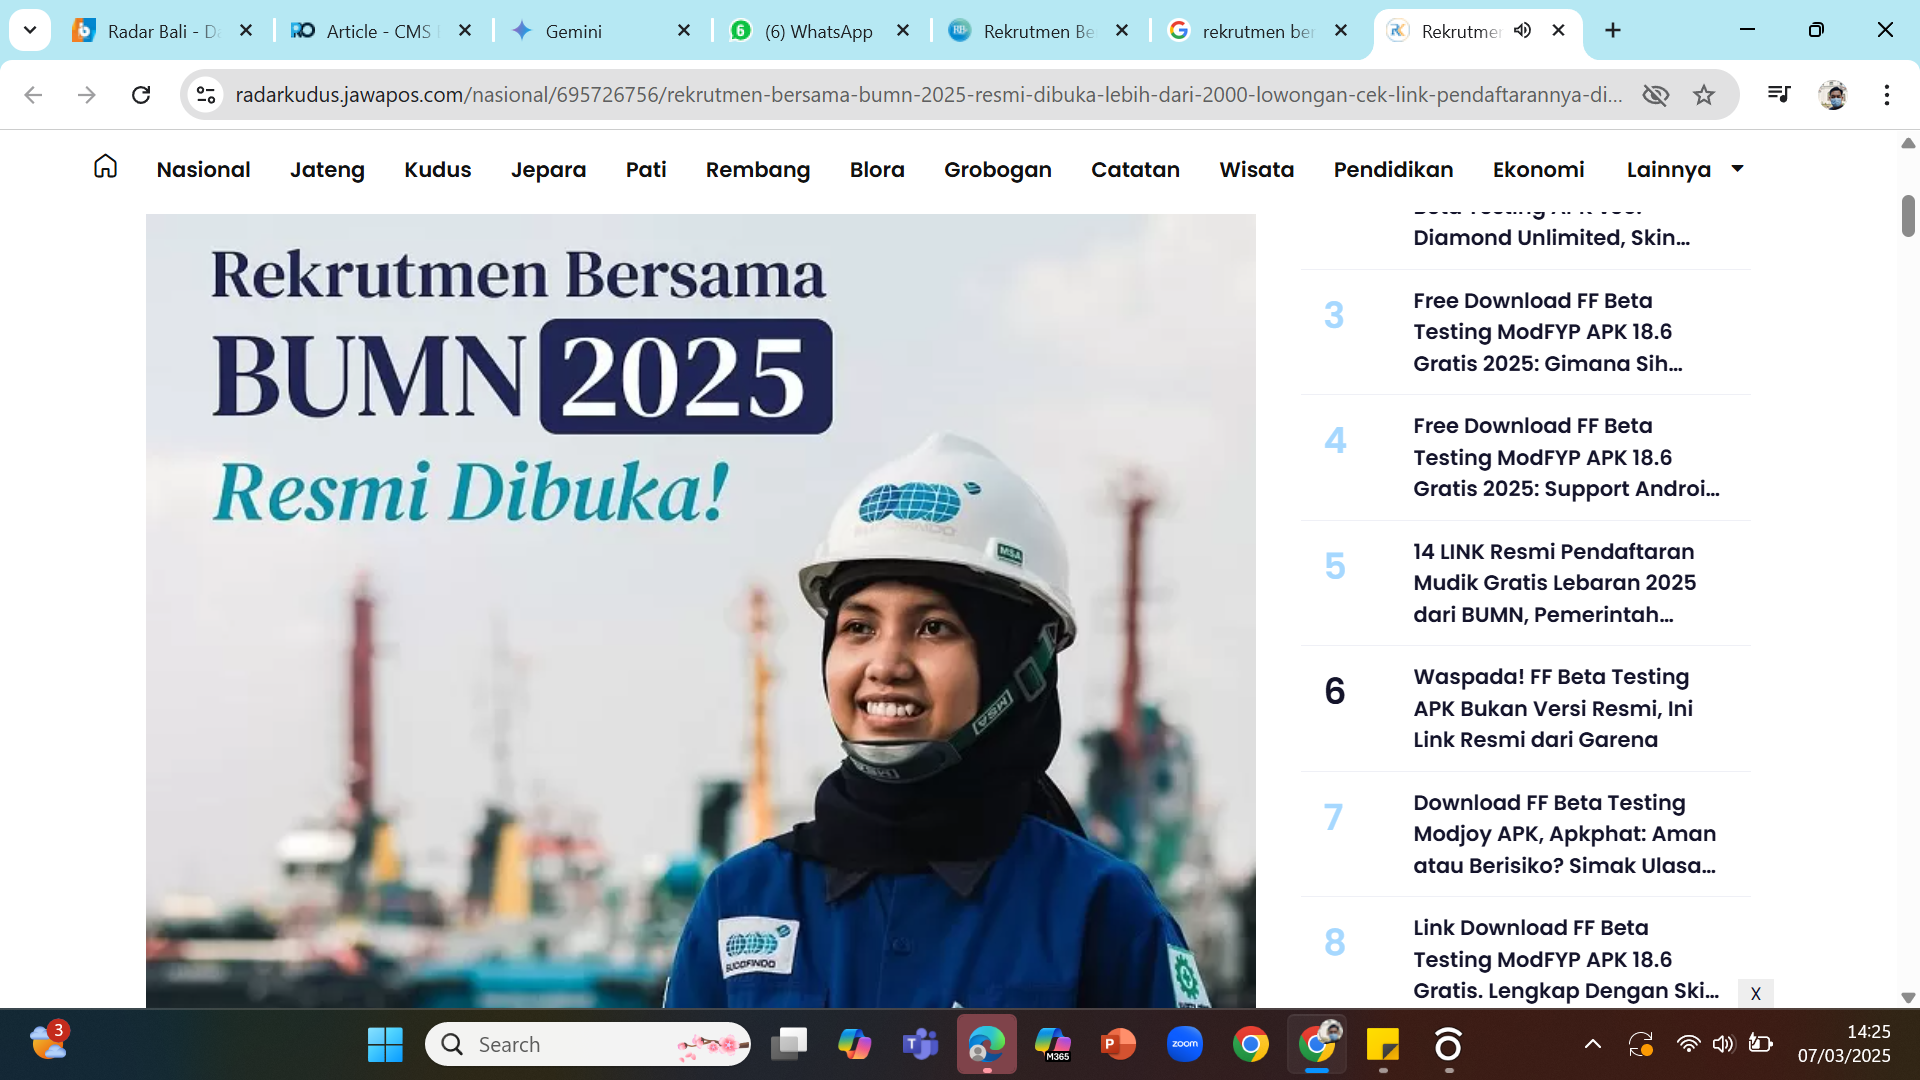
Task: Open Copilot from the taskbar
Action: point(854,1045)
